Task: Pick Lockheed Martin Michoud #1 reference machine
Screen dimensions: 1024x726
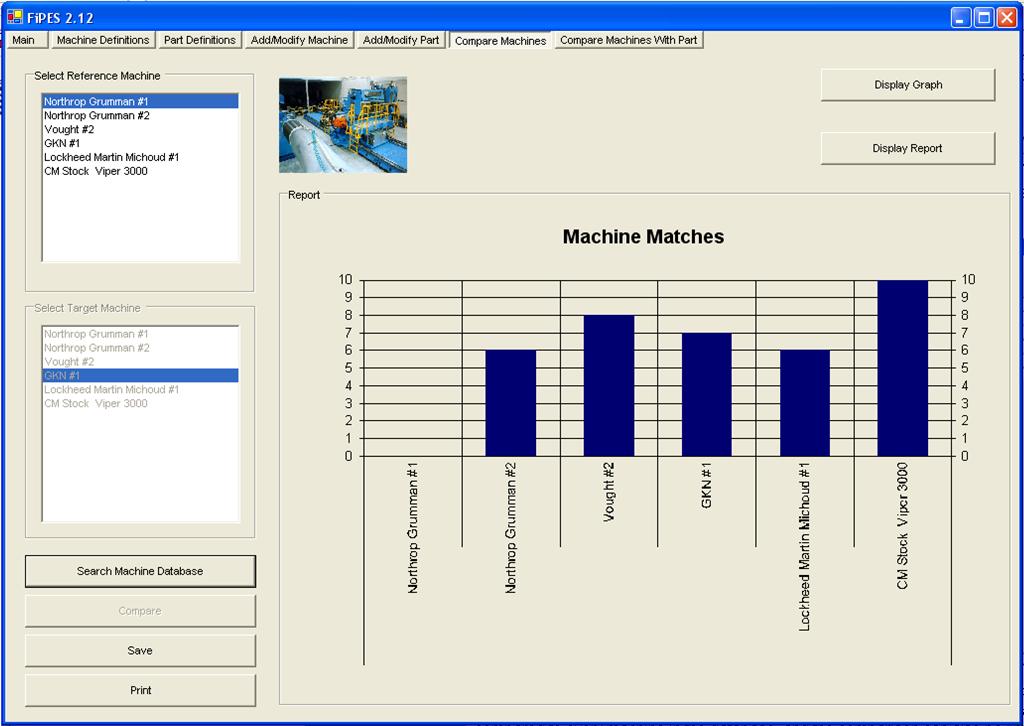Action: click(x=111, y=157)
